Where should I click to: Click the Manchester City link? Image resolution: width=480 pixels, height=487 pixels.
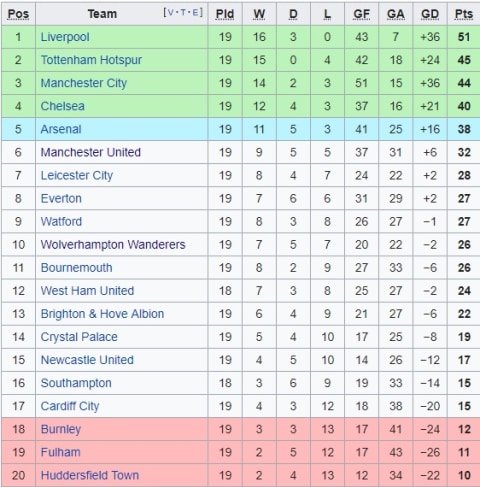coord(84,83)
